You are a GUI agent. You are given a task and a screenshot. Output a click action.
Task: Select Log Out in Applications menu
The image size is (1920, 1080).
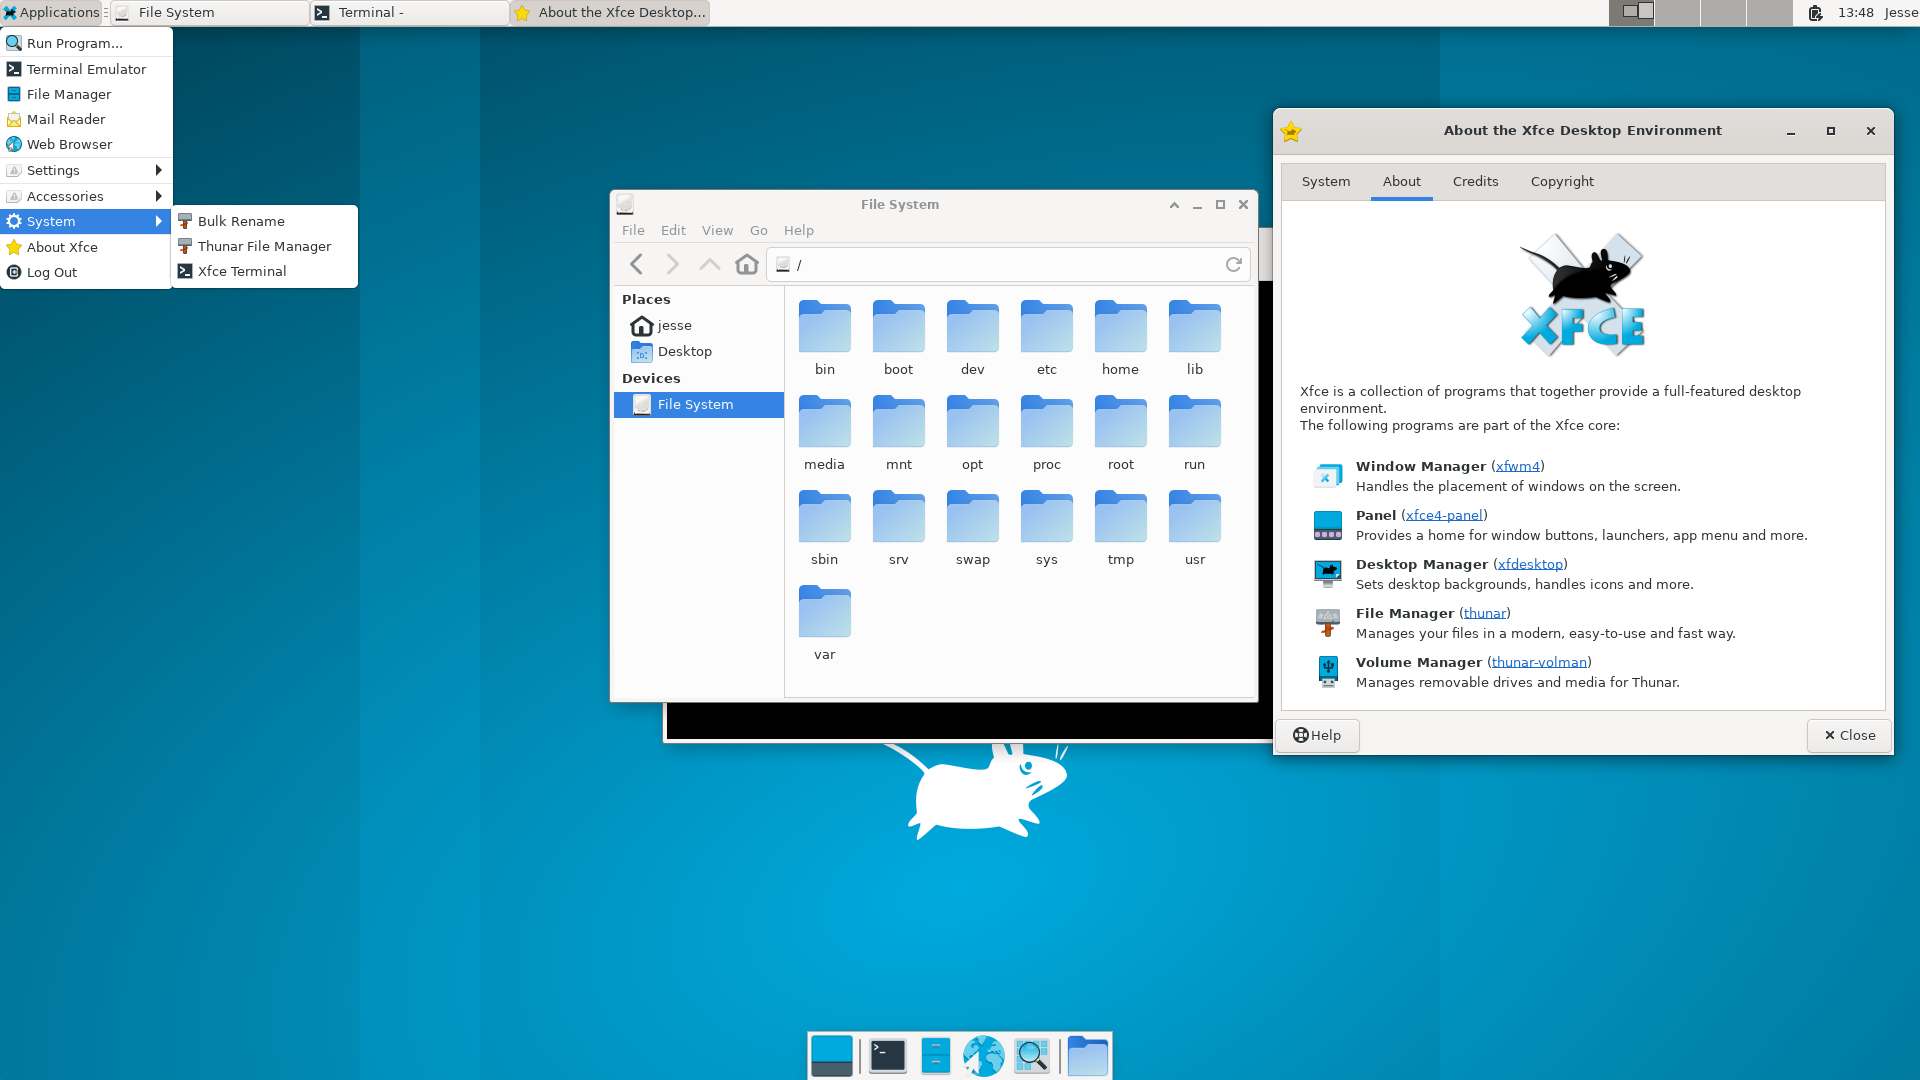point(86,272)
